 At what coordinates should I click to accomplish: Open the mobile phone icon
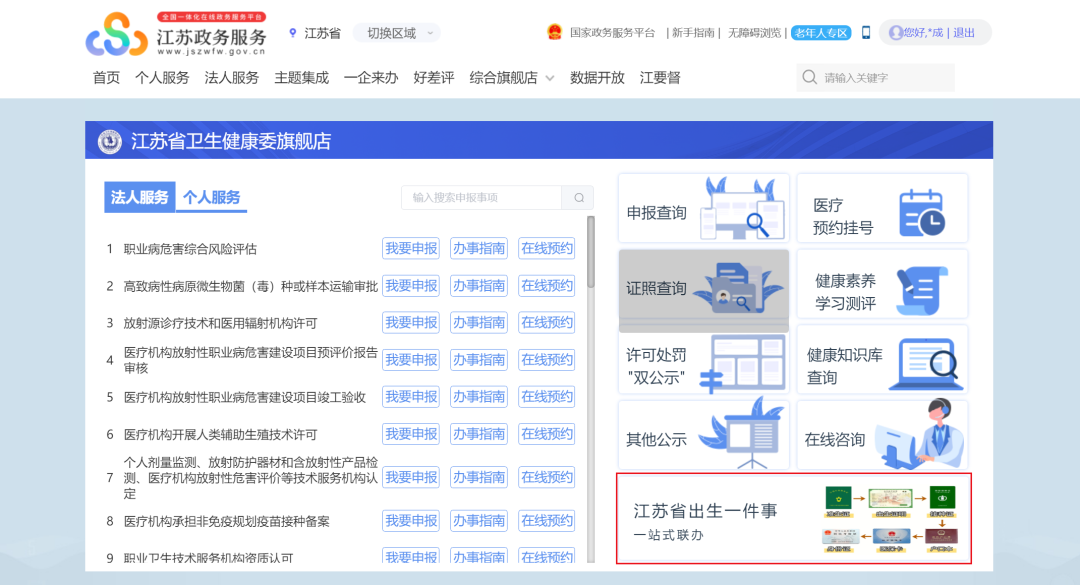coord(866,32)
